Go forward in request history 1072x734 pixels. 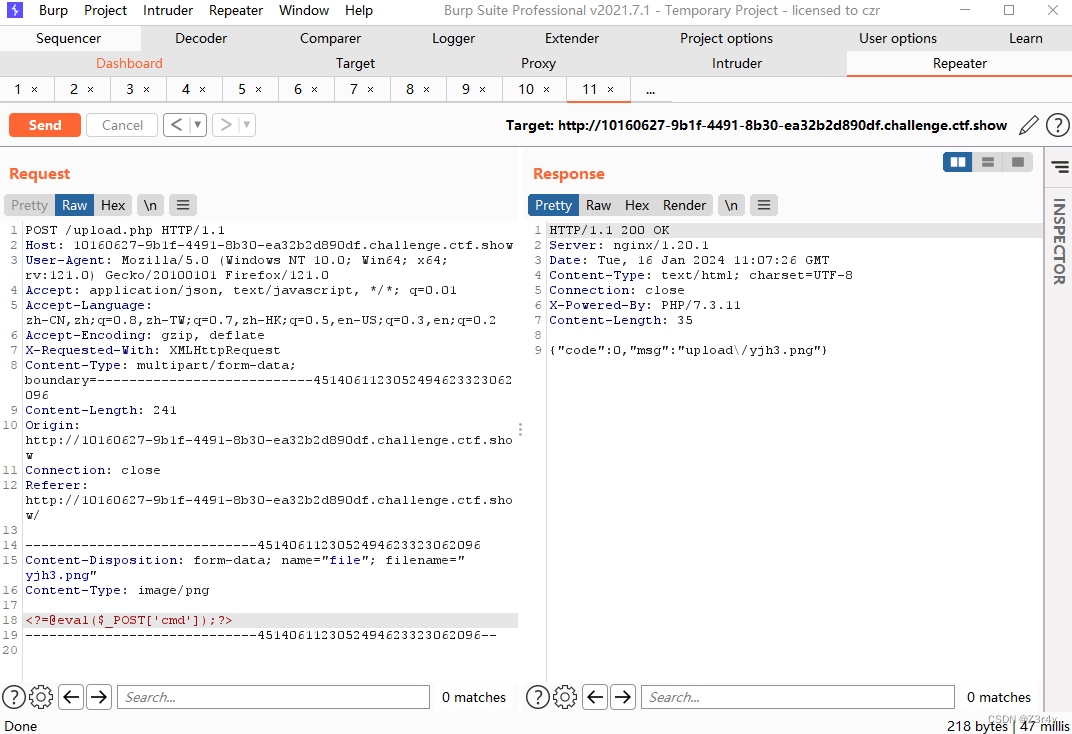click(225, 125)
